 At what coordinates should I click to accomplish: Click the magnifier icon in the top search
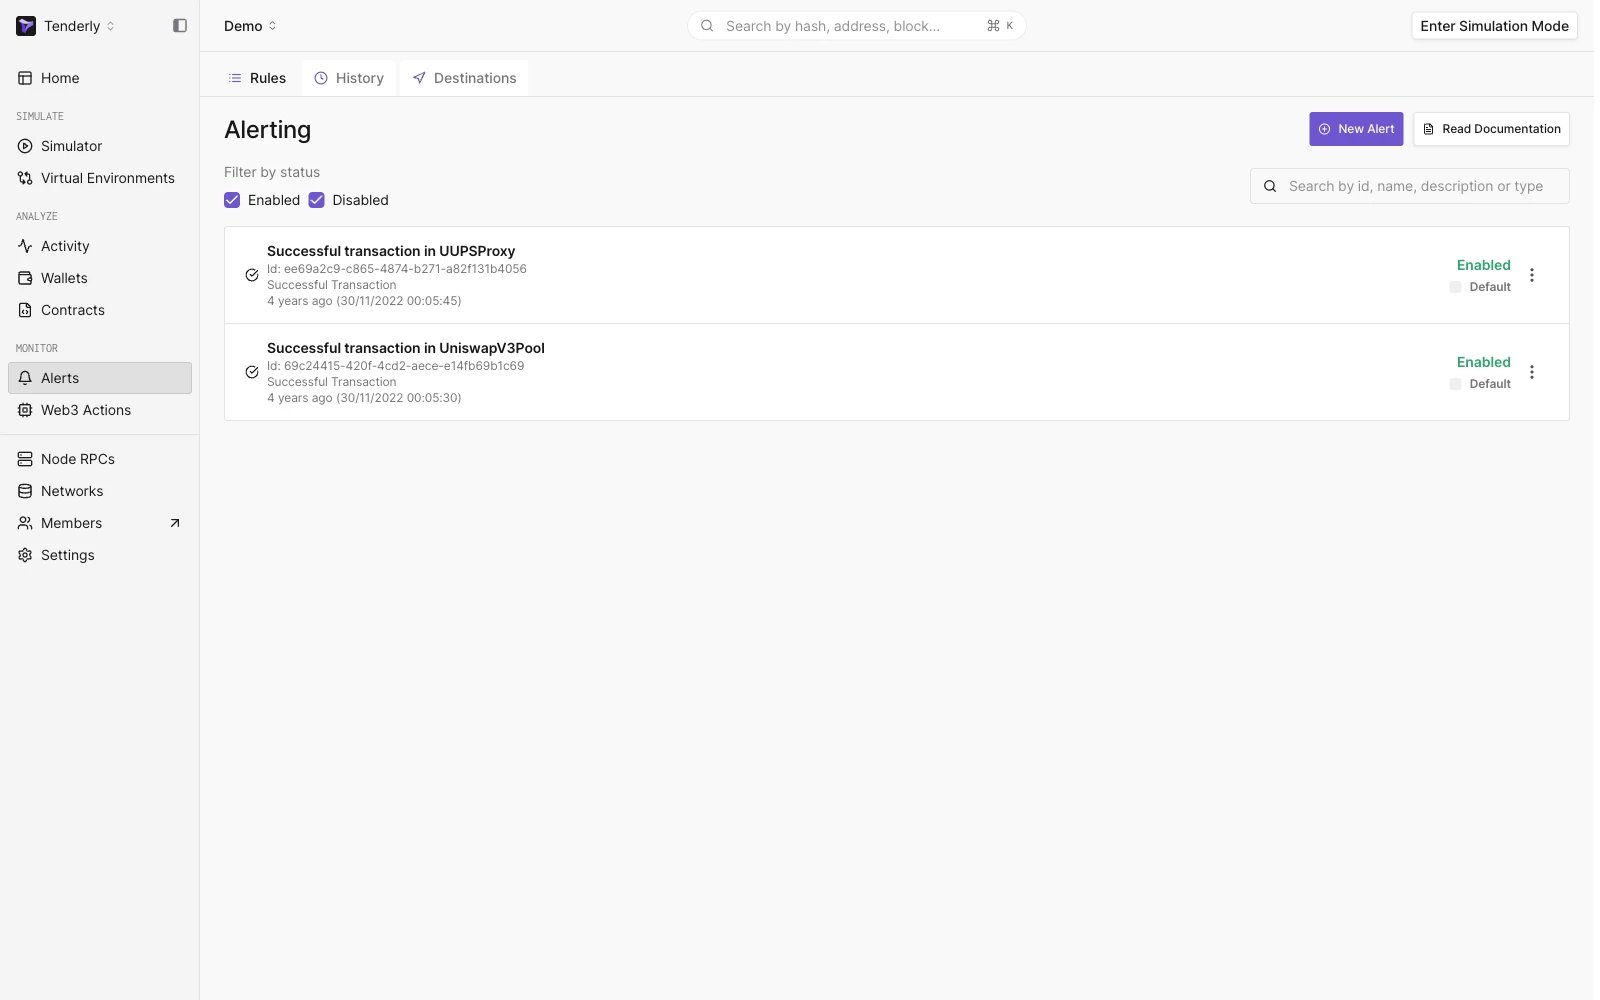coord(707,26)
